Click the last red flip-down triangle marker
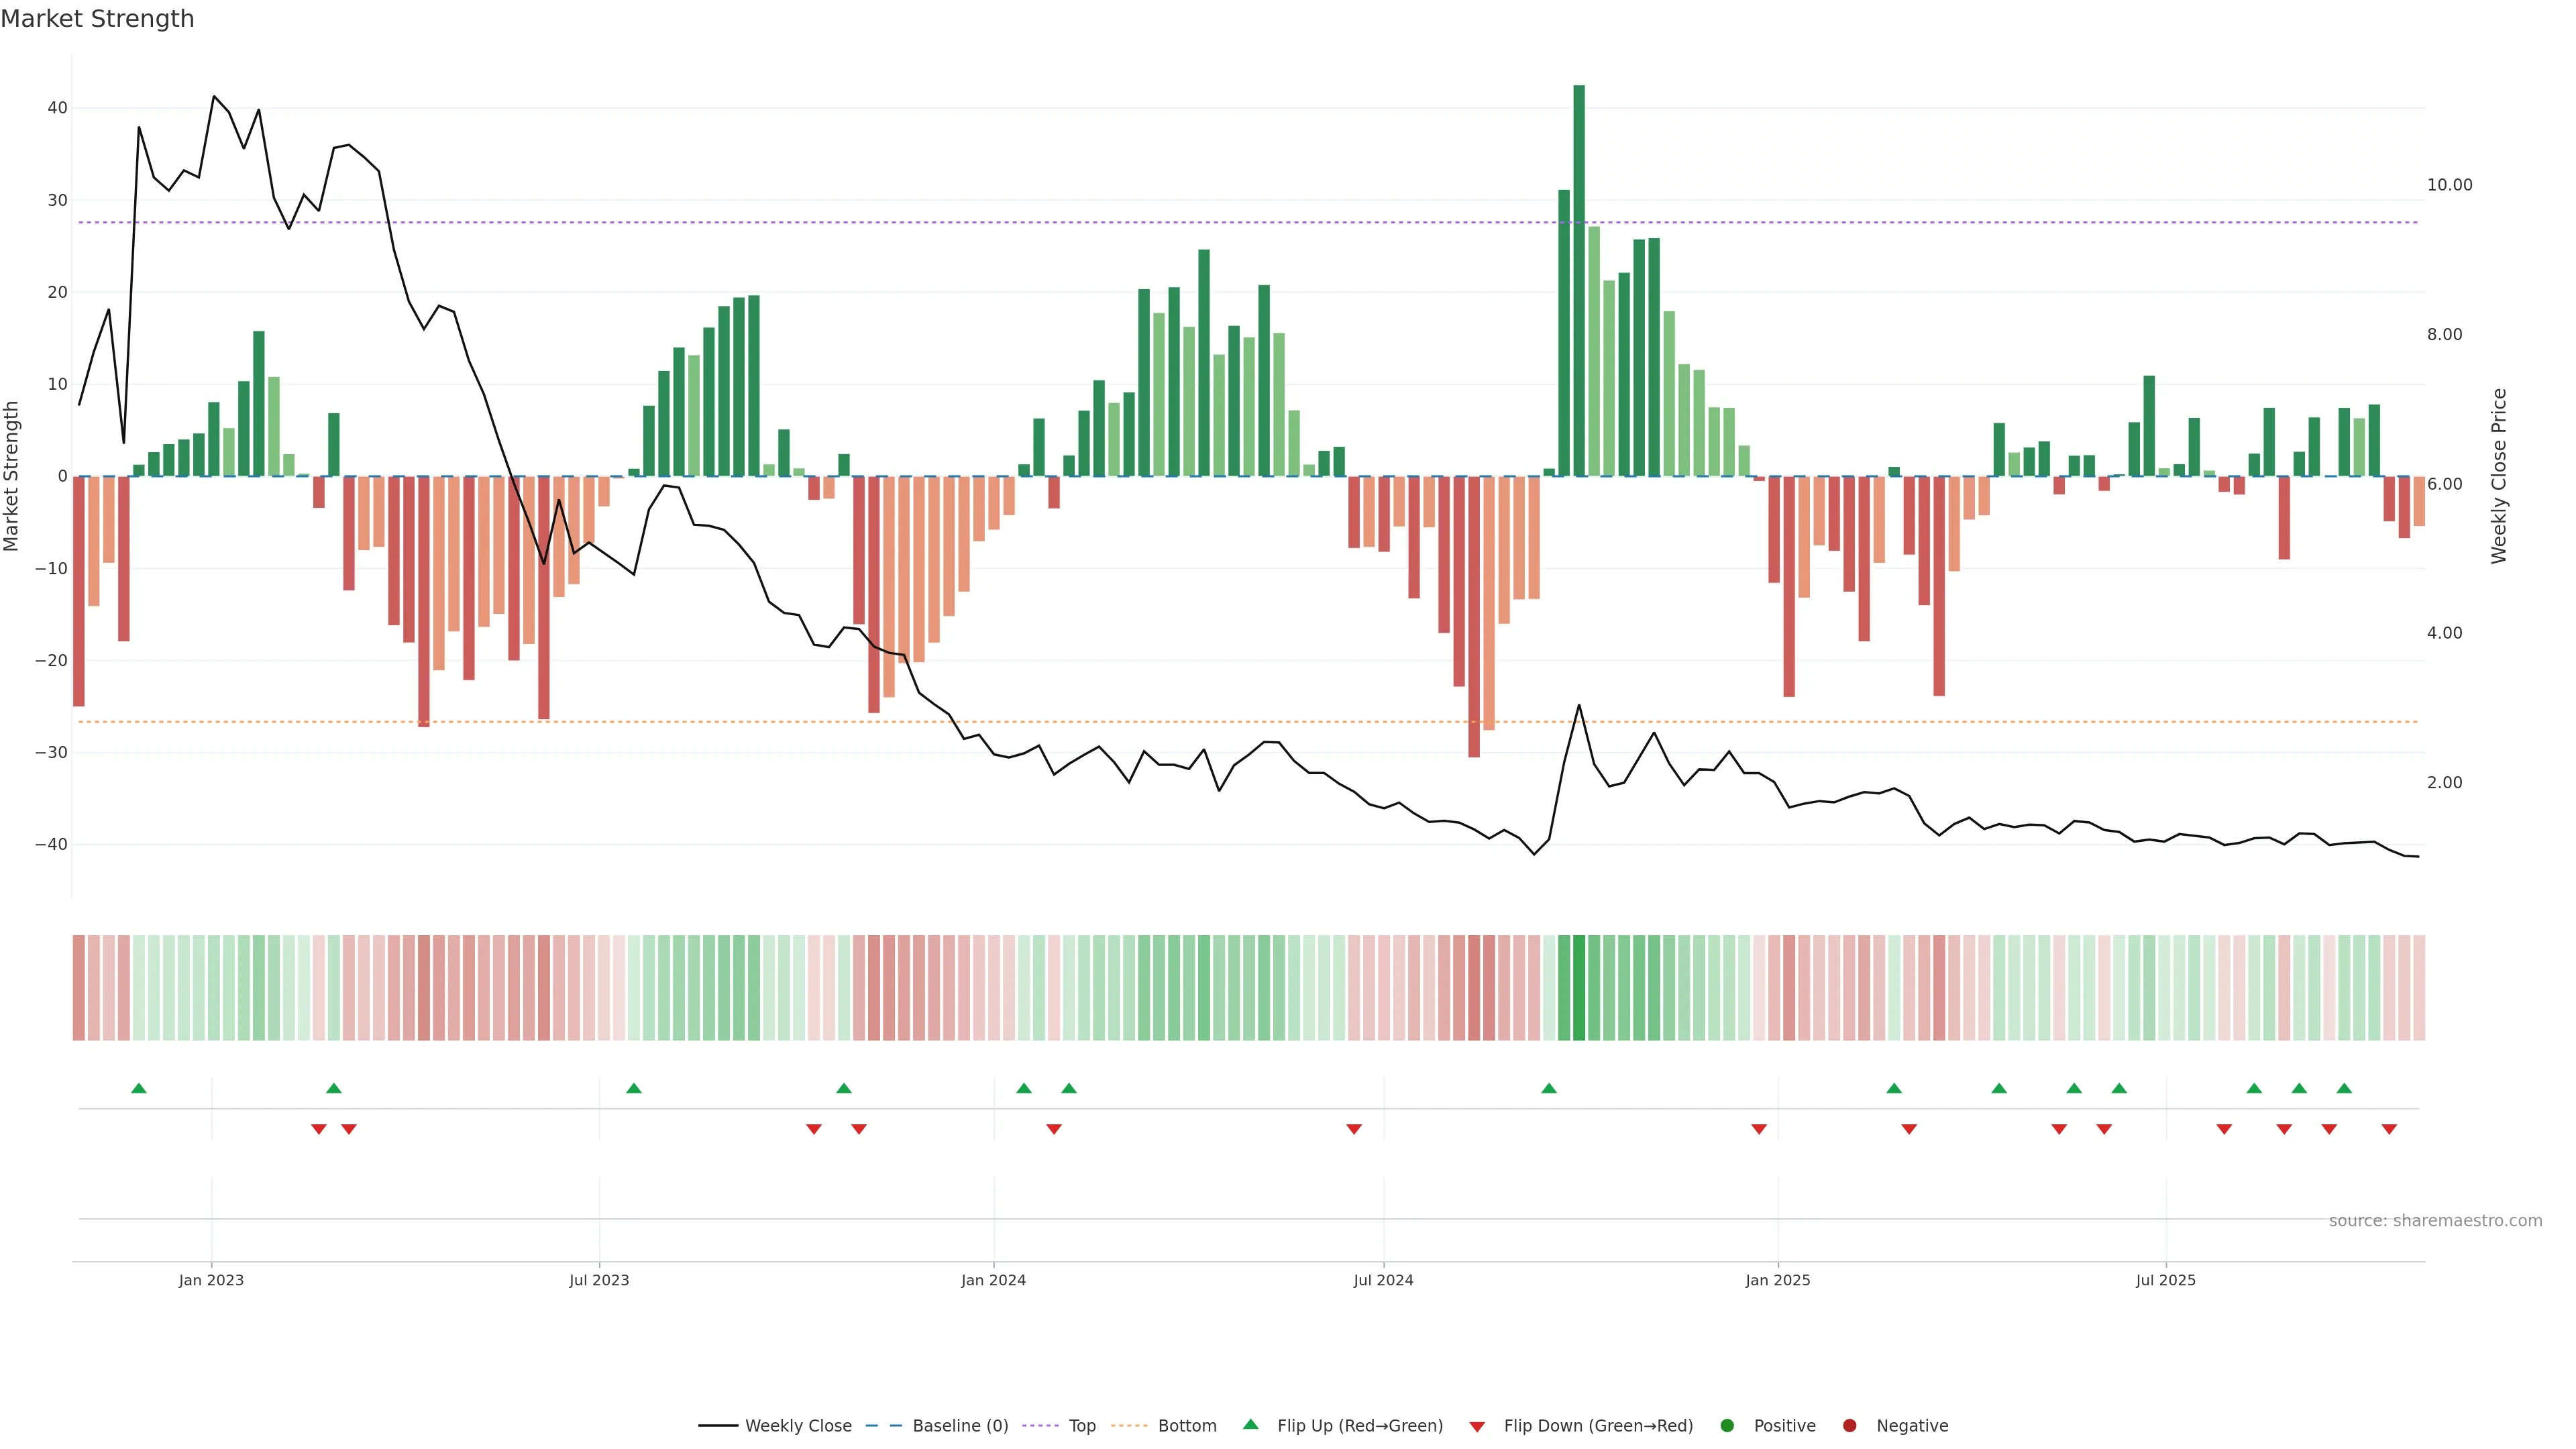The image size is (2576, 1449). (2389, 1129)
